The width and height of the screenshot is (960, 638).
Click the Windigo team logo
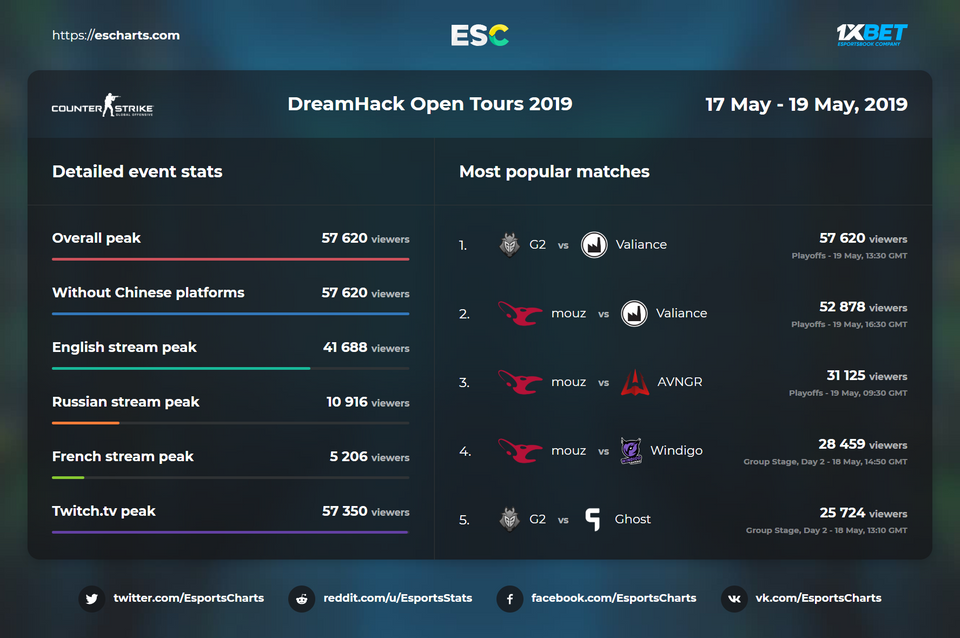pyautogui.click(x=631, y=451)
